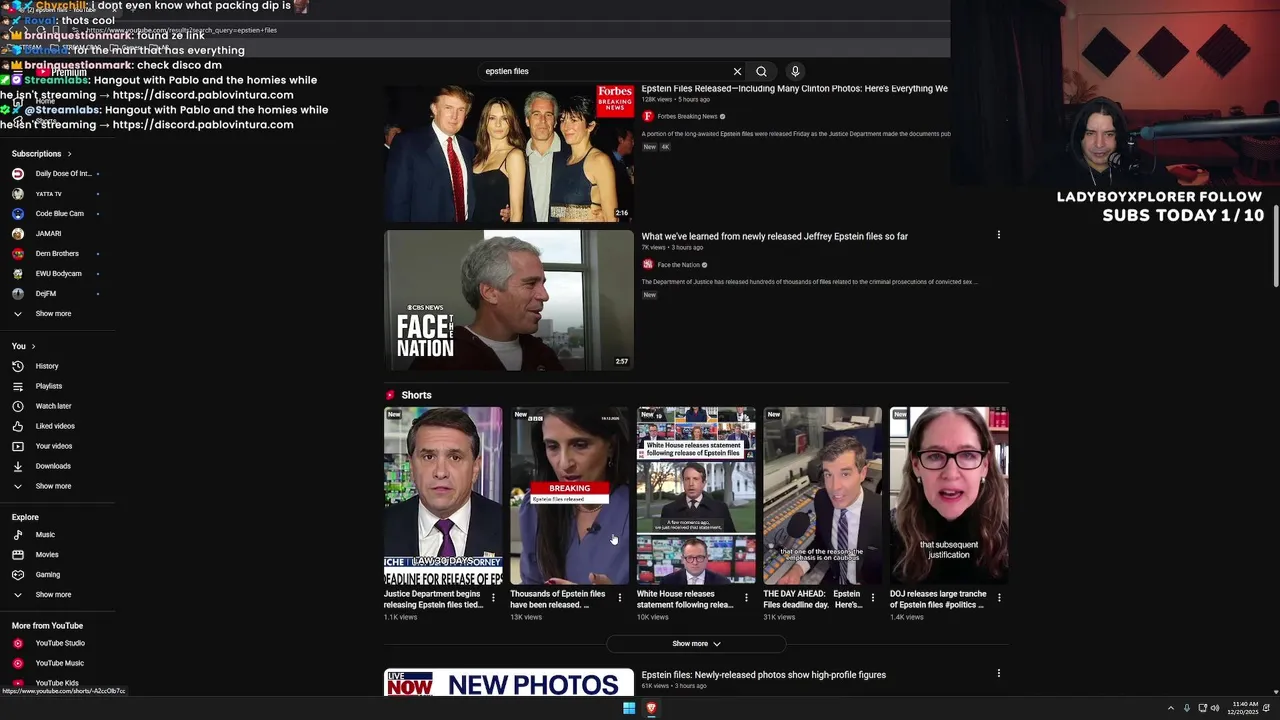Play the BREAKING 'Epstein files released' short thumbnail
This screenshot has height=720, width=1280.
point(569,495)
